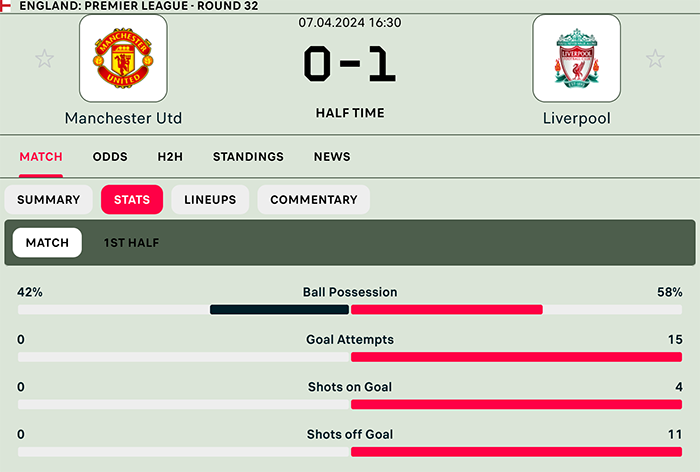Screen dimensions: 700x472
Task: Open the ODDS tab
Action: coord(110,157)
